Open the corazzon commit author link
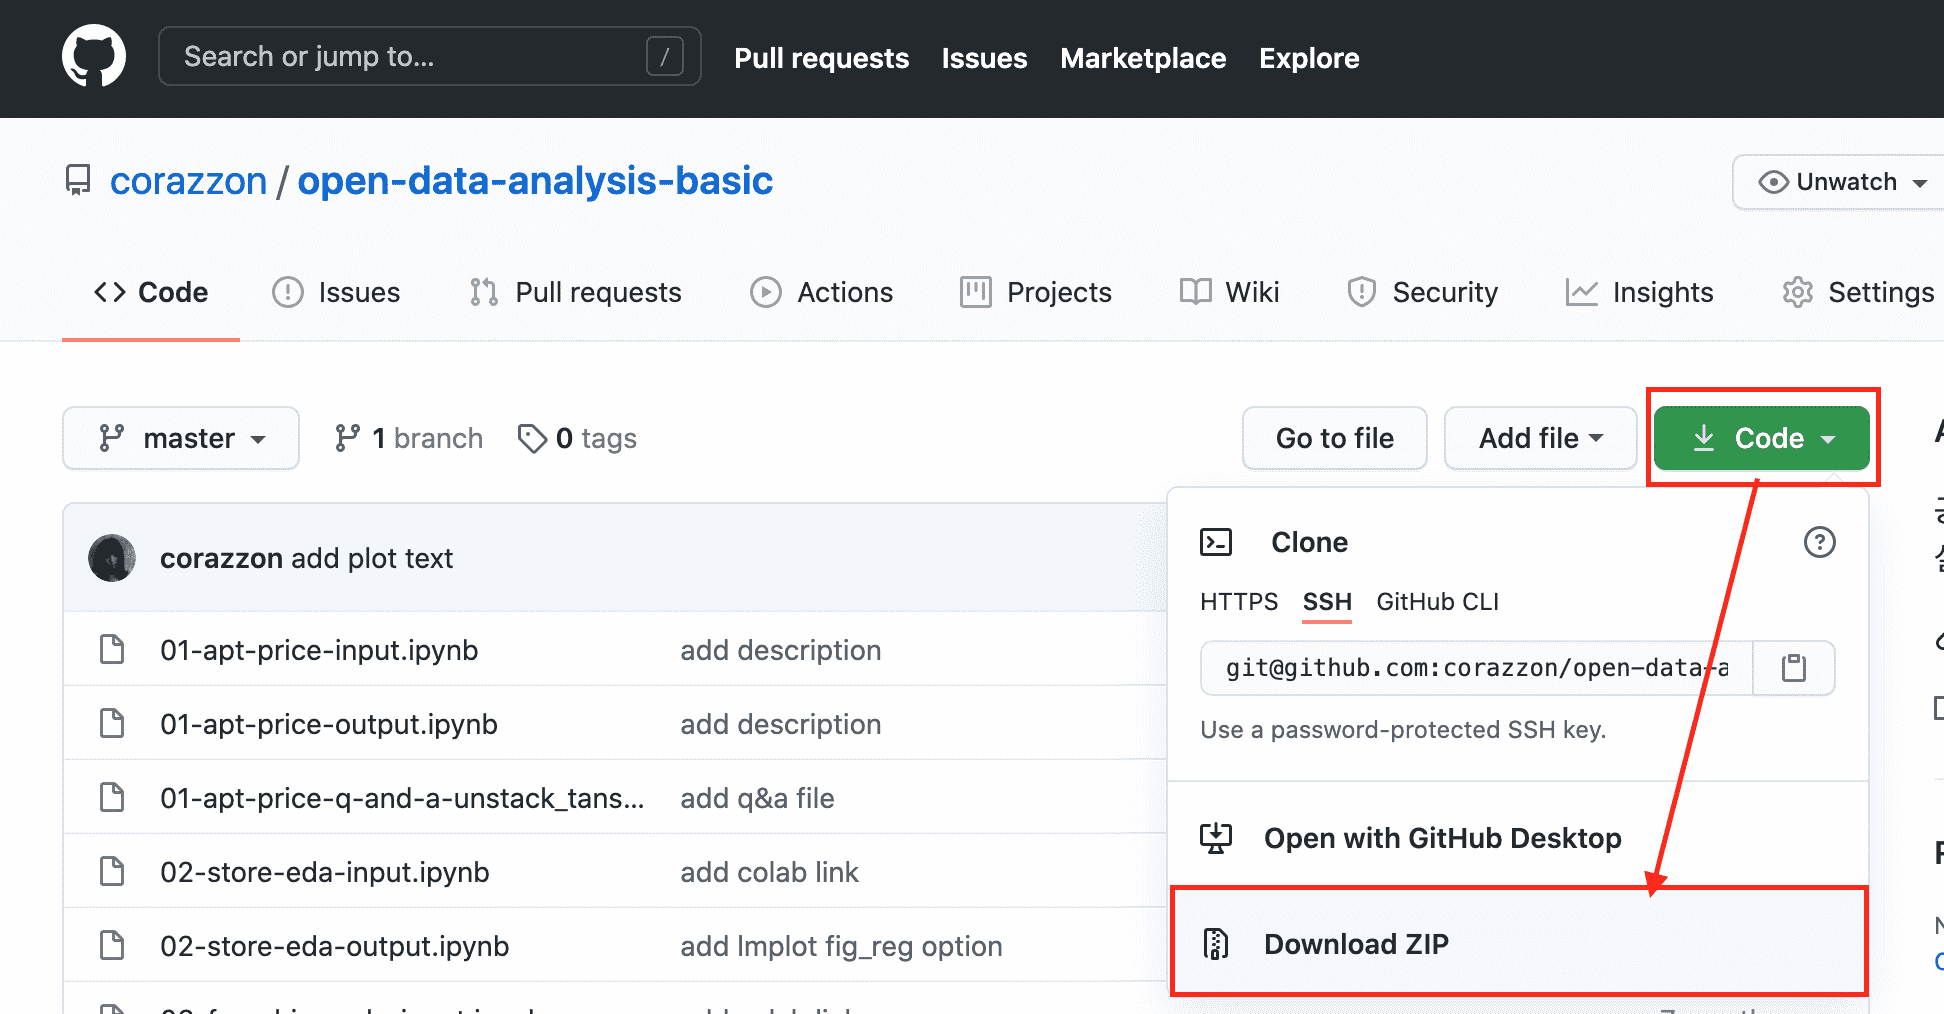 (221, 558)
